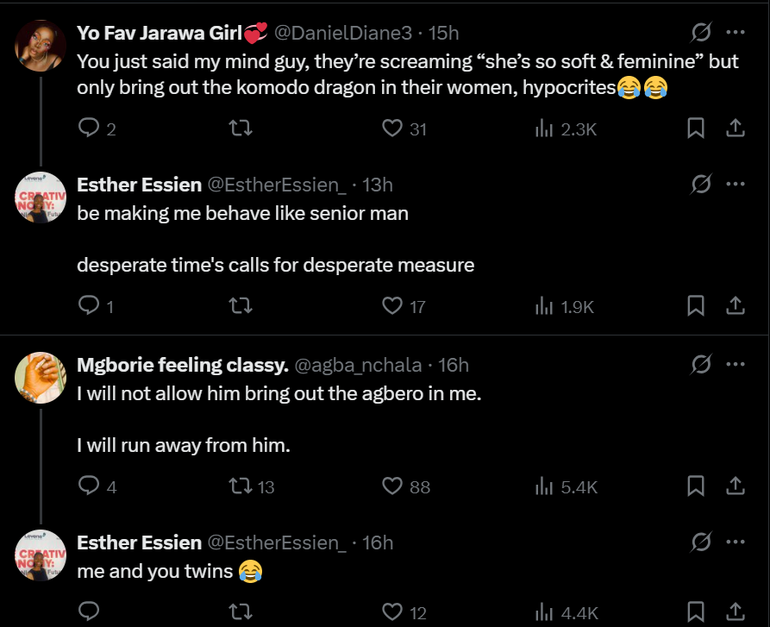View analytics showing 2.3K views
The height and width of the screenshot is (627, 770).
pyautogui.click(x=546, y=128)
